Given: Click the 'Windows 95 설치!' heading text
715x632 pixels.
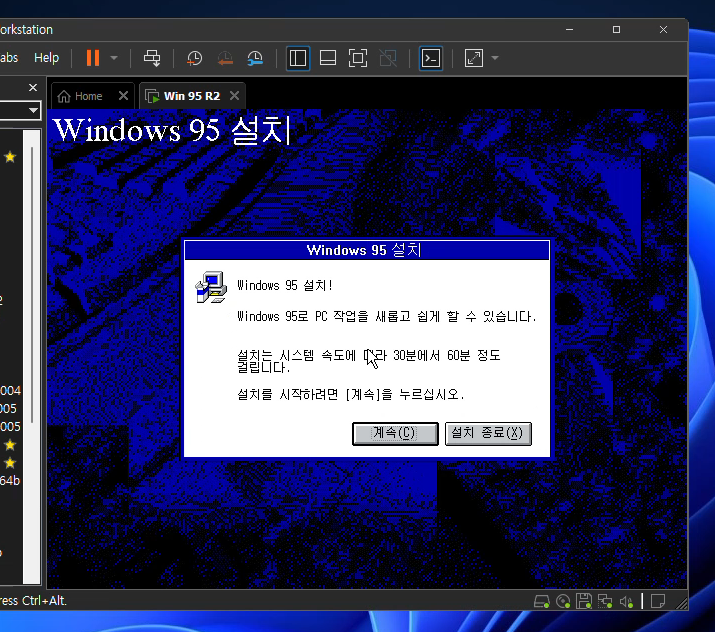Looking at the screenshot, I should (285, 286).
